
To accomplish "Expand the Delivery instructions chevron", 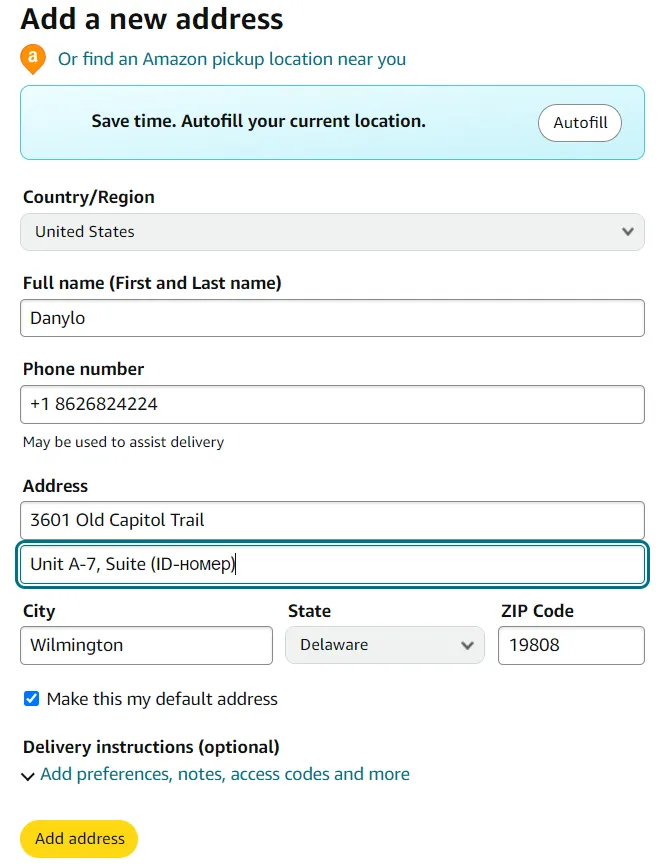I will coord(29,775).
